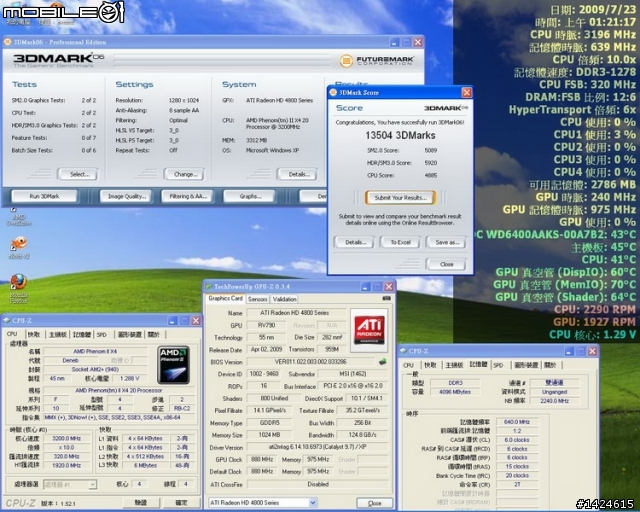Open 關於 tab in CPU-Z processor window
Image resolution: width=640 pixels, height=512 pixels.
click(x=154, y=335)
